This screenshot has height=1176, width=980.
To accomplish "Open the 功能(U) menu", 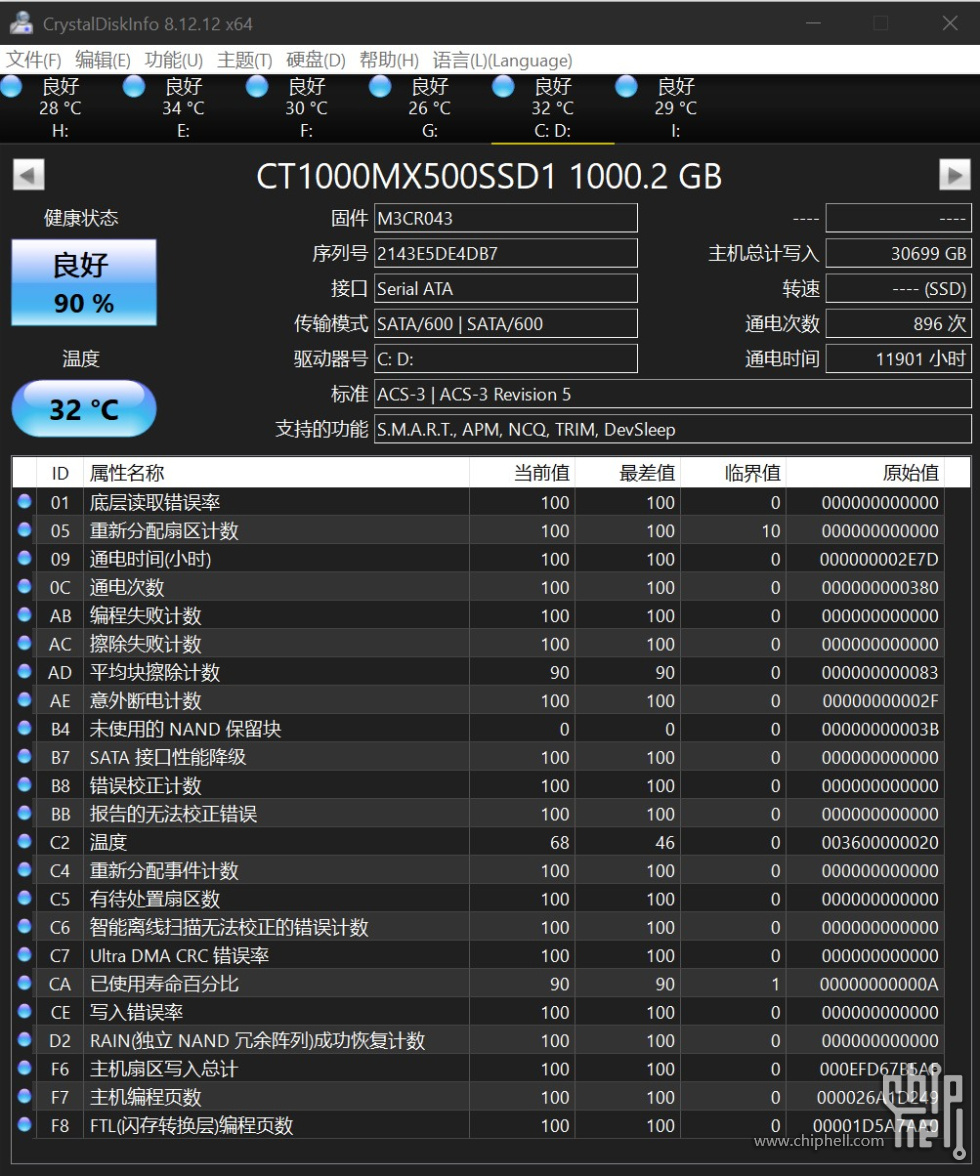I will tap(173, 60).
